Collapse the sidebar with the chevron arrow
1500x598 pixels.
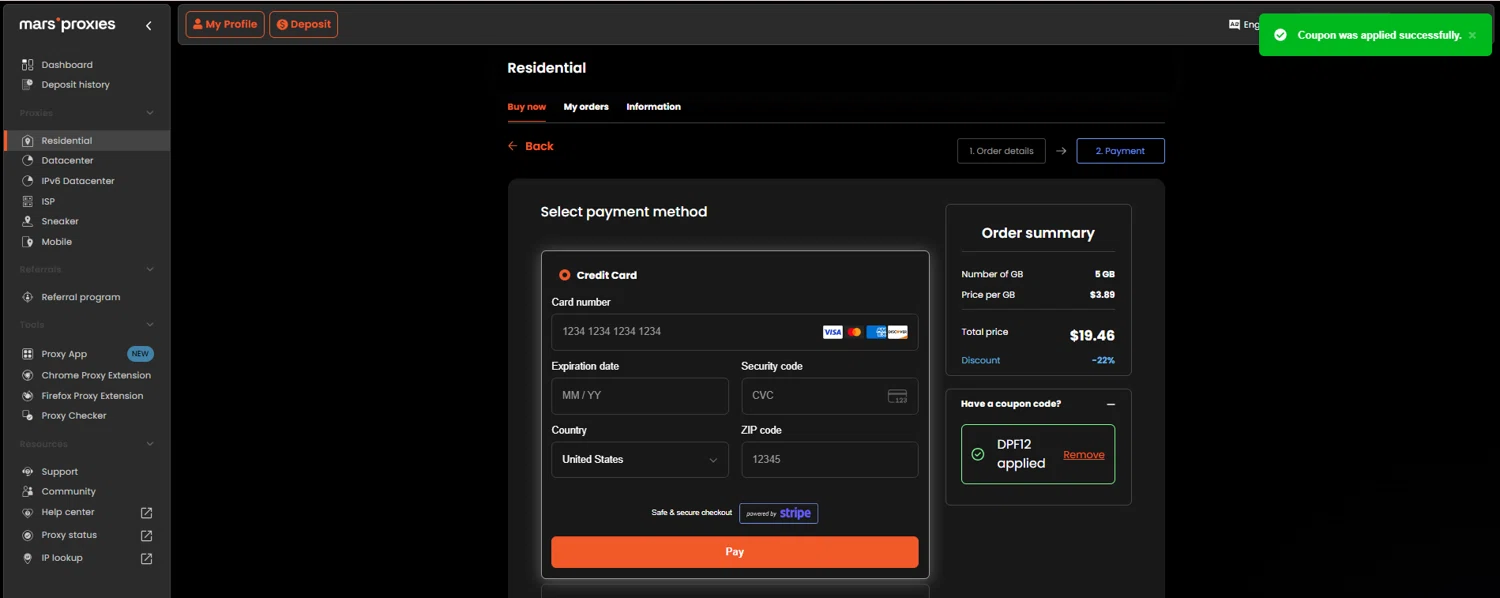tap(149, 26)
